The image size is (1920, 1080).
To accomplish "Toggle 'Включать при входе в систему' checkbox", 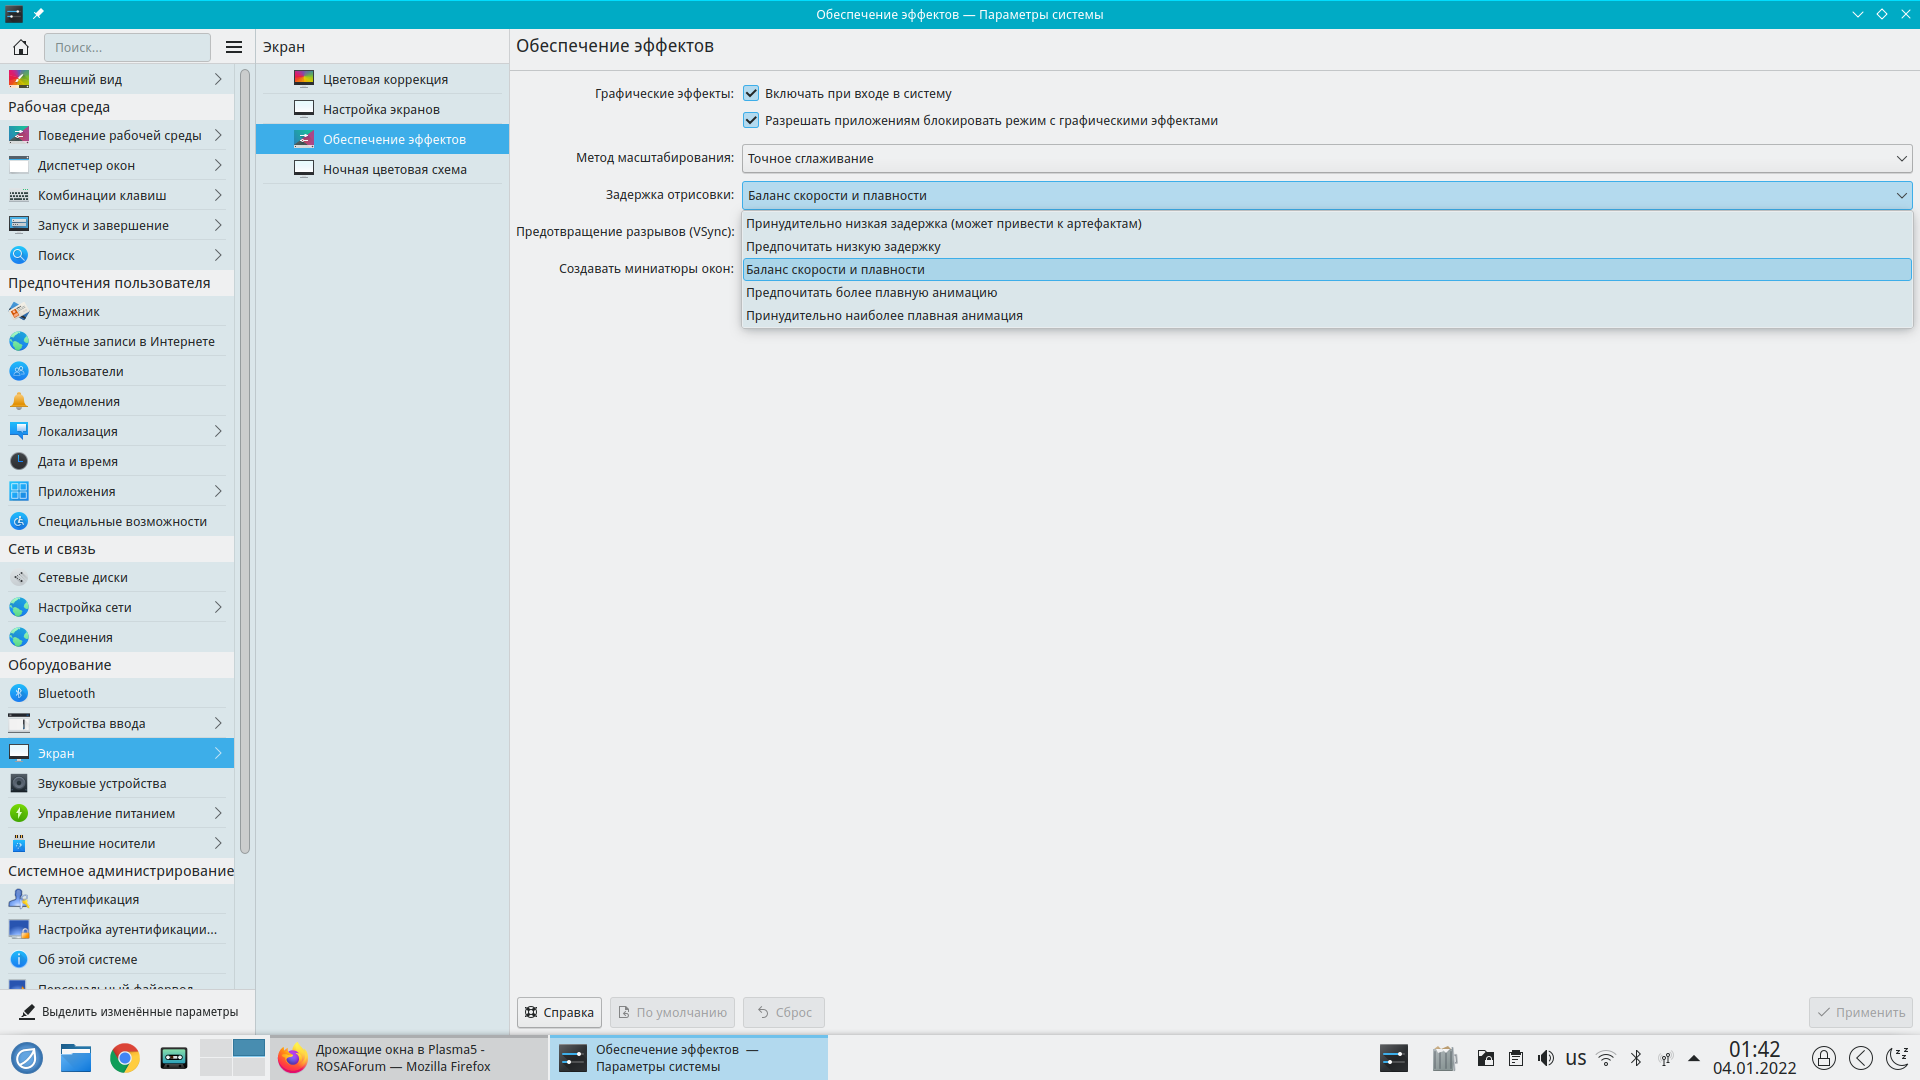I will (x=751, y=93).
